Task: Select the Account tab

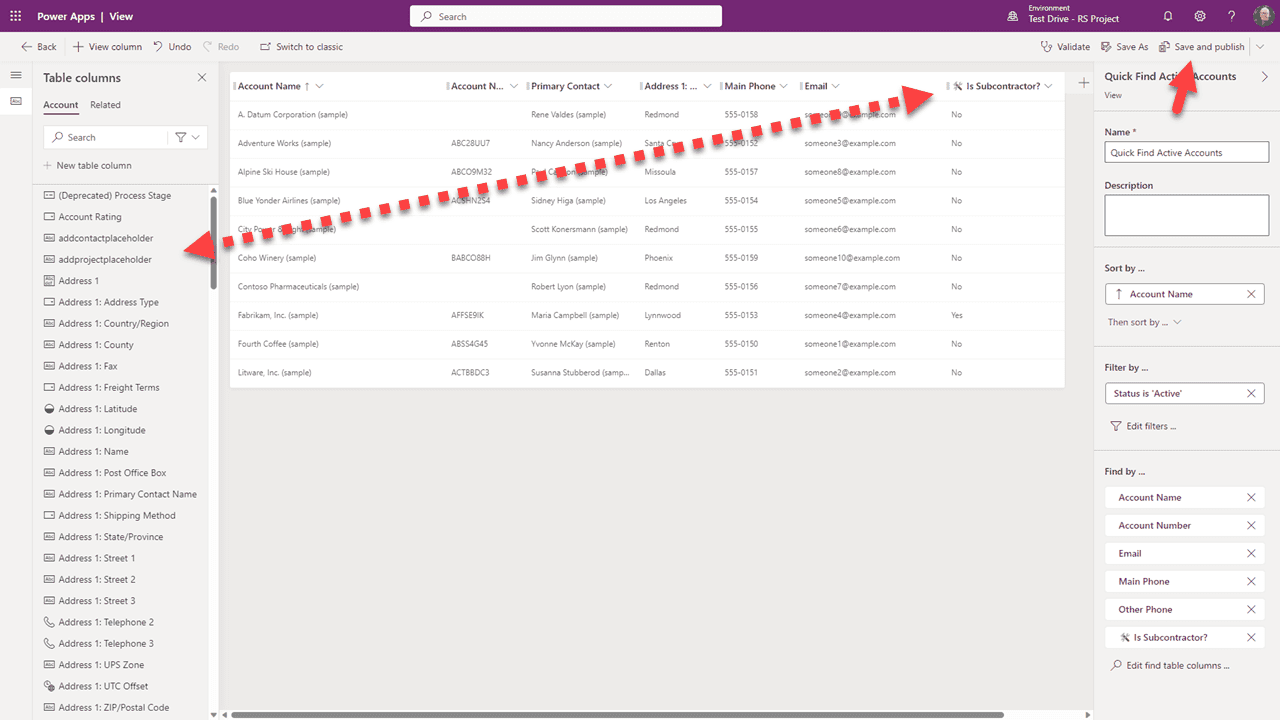Action: 60,104
